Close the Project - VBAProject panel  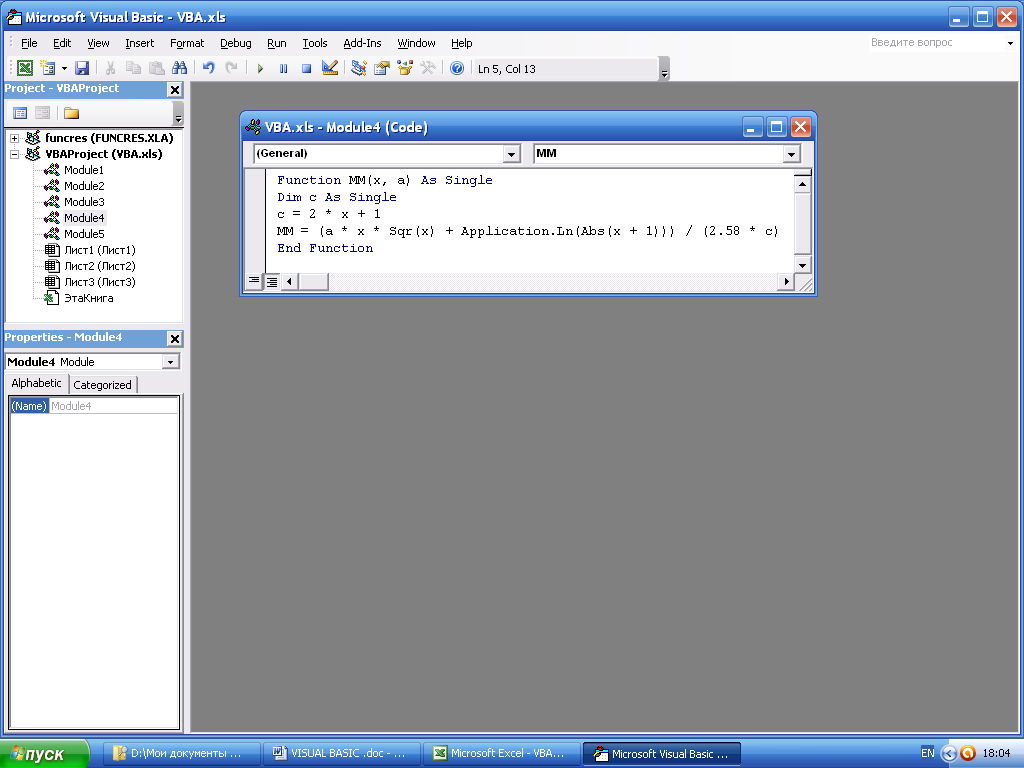click(175, 89)
